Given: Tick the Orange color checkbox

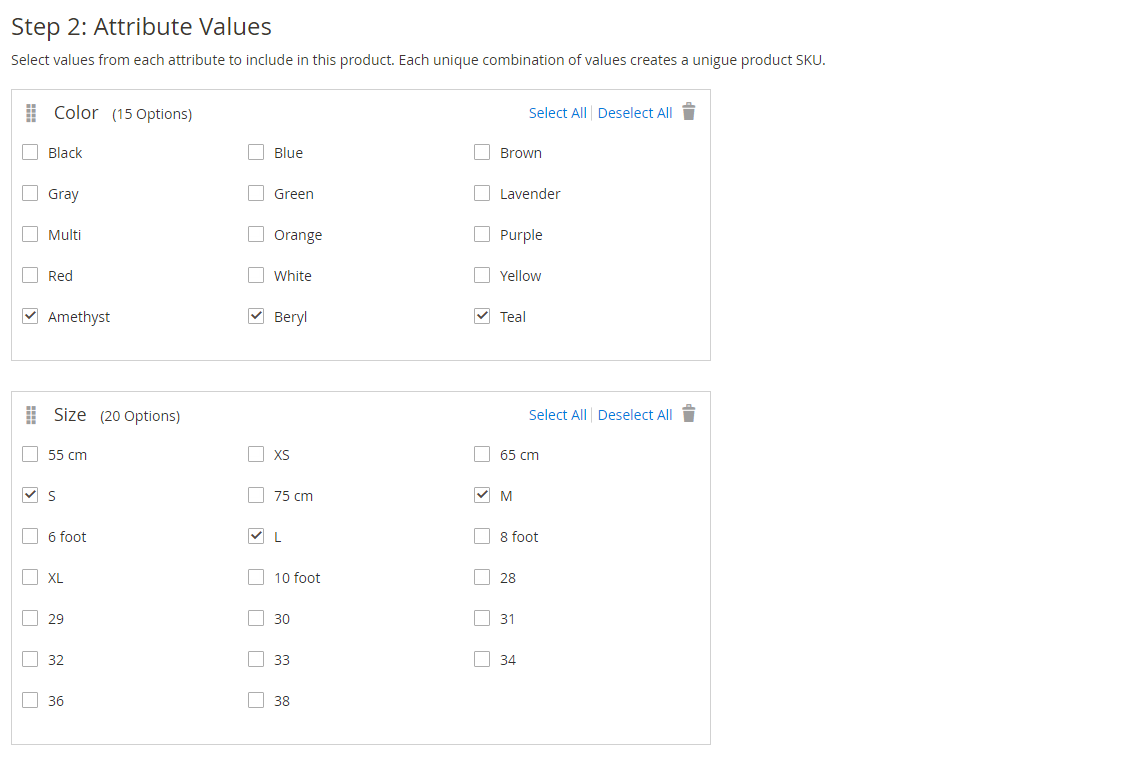Looking at the screenshot, I should point(256,234).
